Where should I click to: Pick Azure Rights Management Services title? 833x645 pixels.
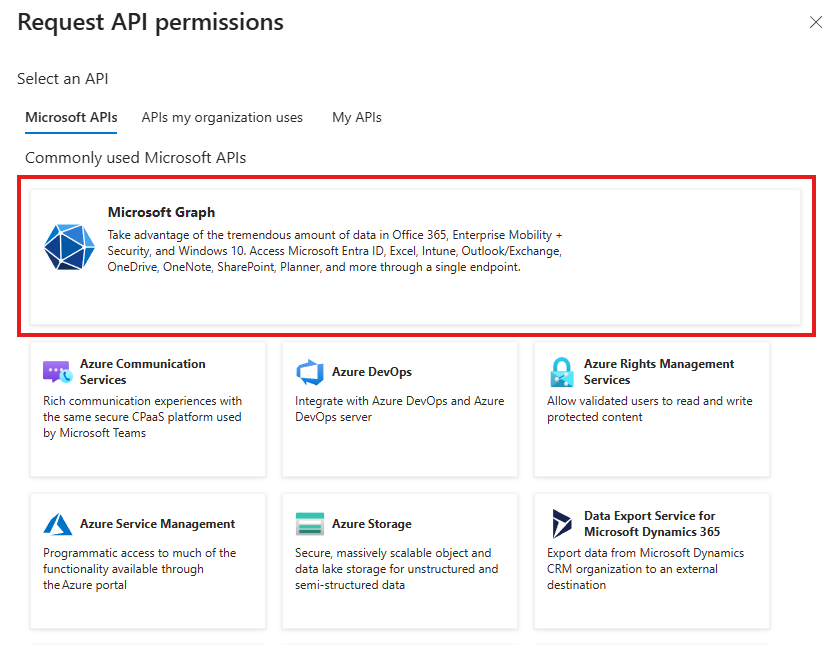click(659, 372)
